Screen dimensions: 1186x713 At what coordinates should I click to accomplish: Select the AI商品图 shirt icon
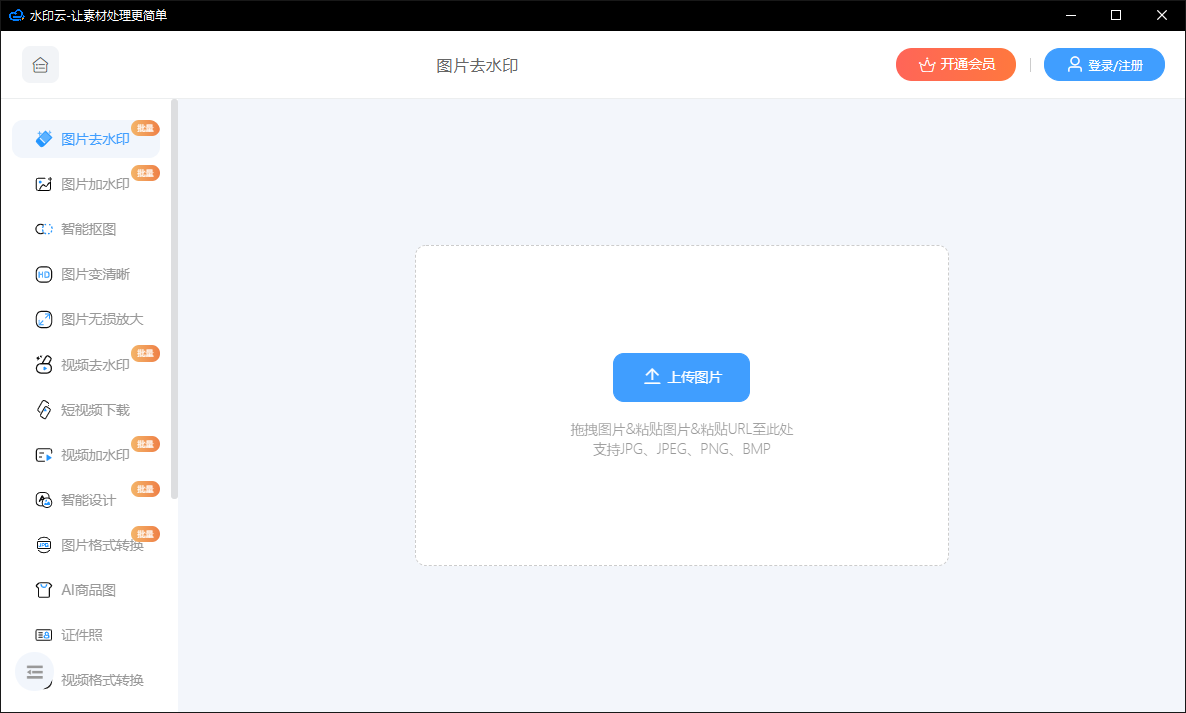(44, 590)
